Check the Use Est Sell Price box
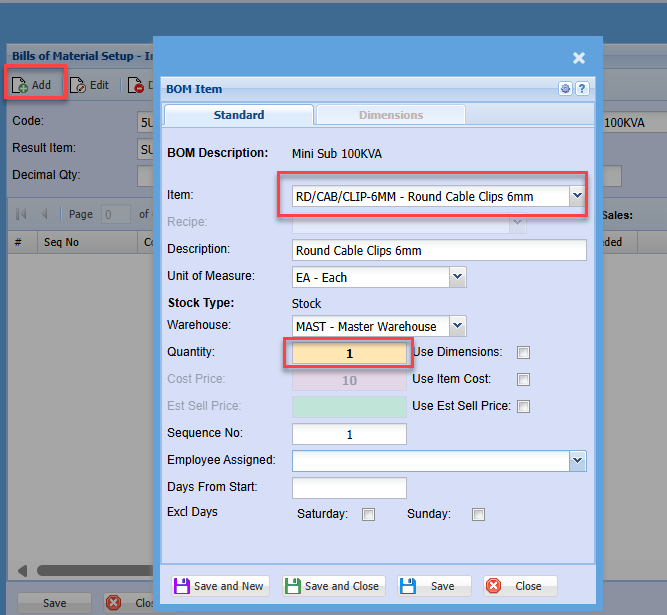The width and height of the screenshot is (667, 615). coord(523,407)
